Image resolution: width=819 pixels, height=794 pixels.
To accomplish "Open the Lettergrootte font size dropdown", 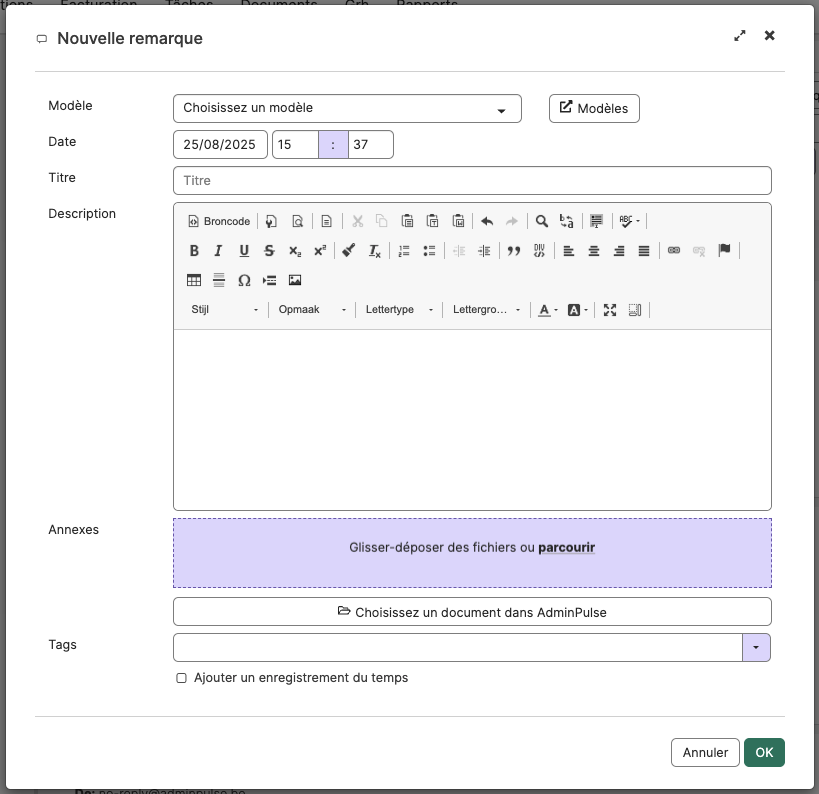I will point(486,309).
